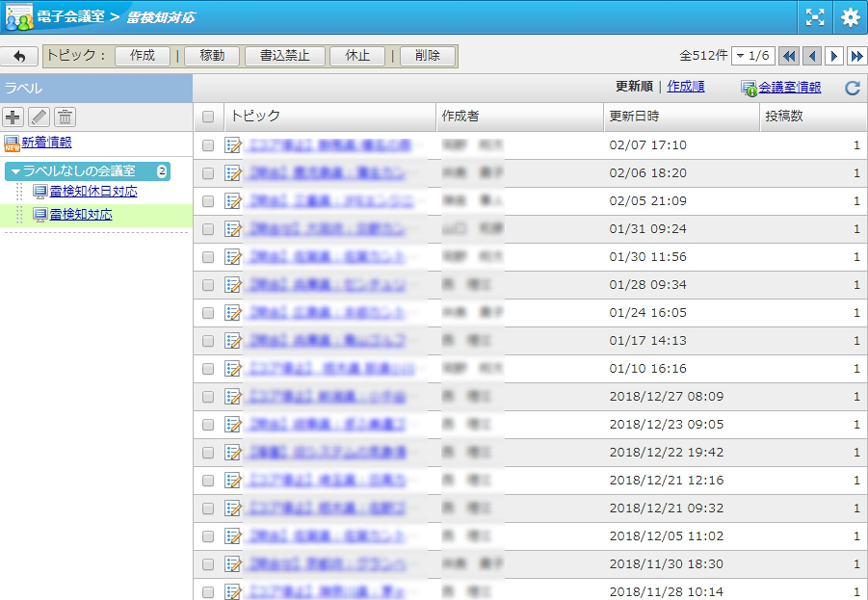Click the refresh list icon

[x=852, y=88]
